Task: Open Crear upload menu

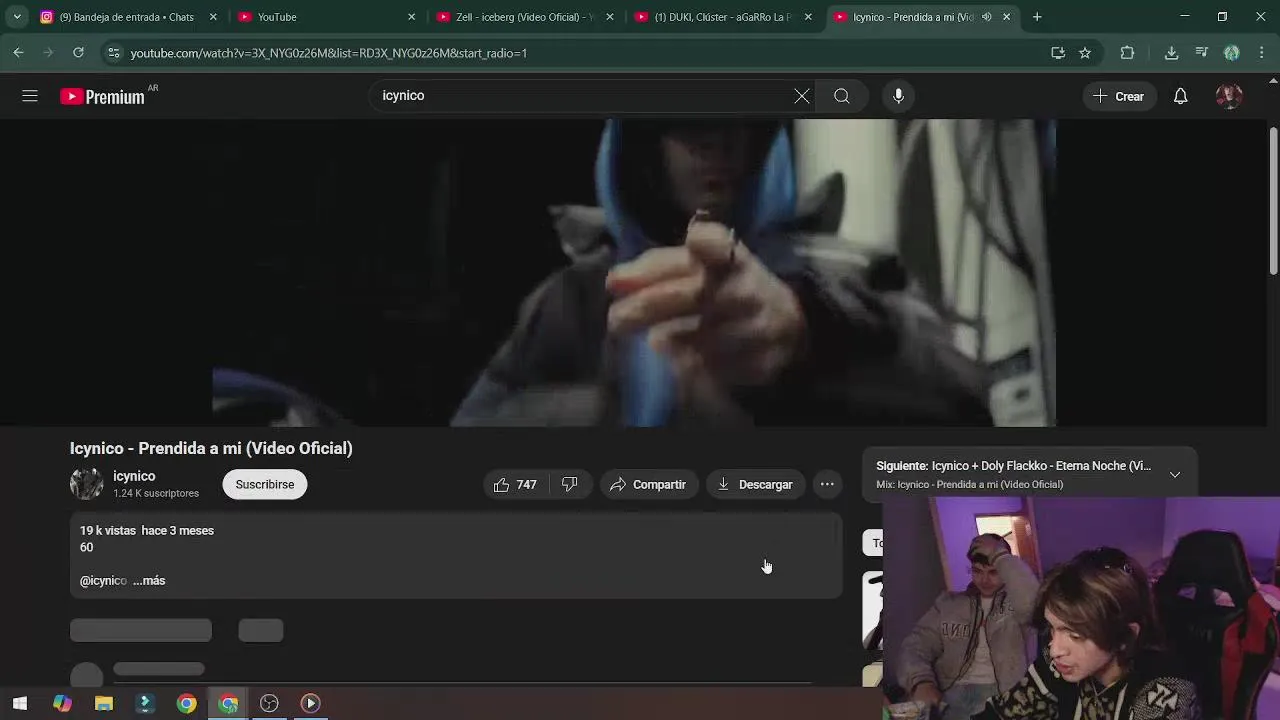Action: (x=1119, y=96)
